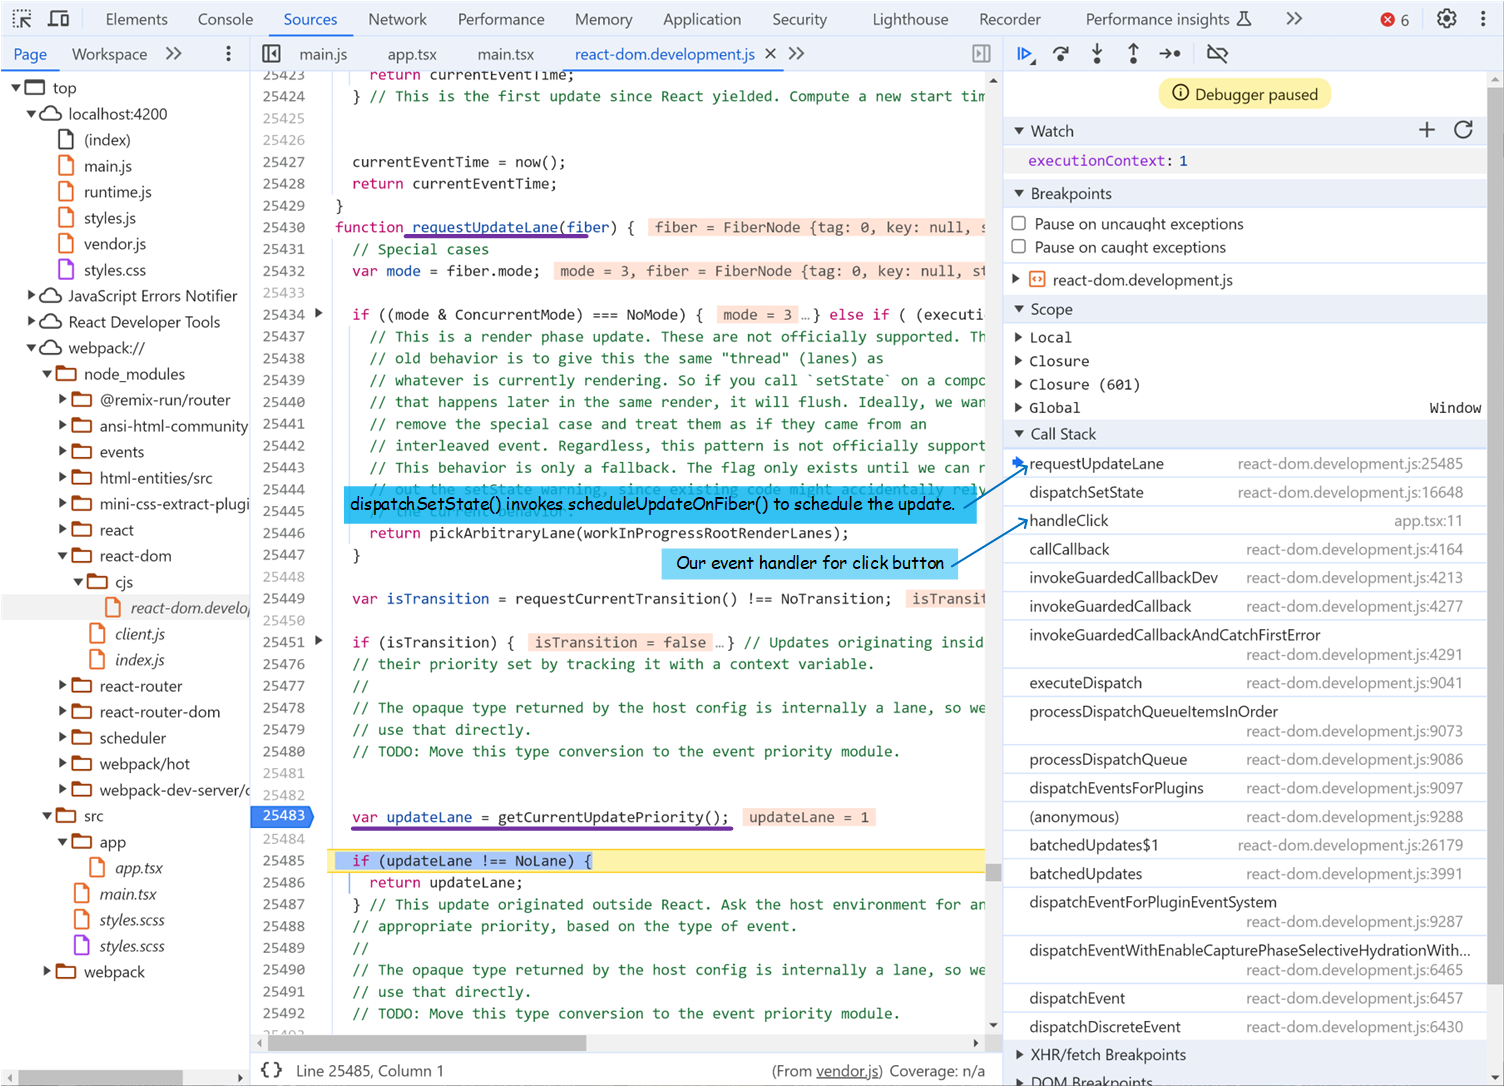Toggle the pretty print braces button

[271, 1070]
